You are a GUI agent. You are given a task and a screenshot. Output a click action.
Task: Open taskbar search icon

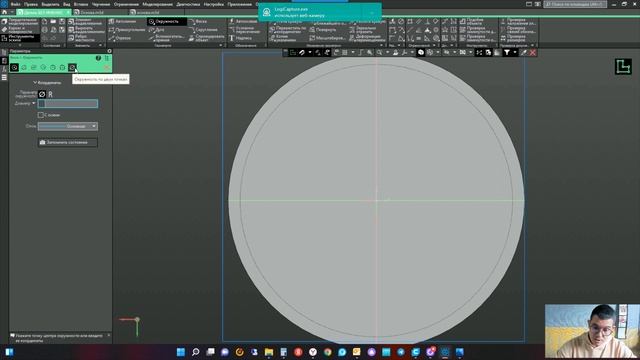pos(196,352)
